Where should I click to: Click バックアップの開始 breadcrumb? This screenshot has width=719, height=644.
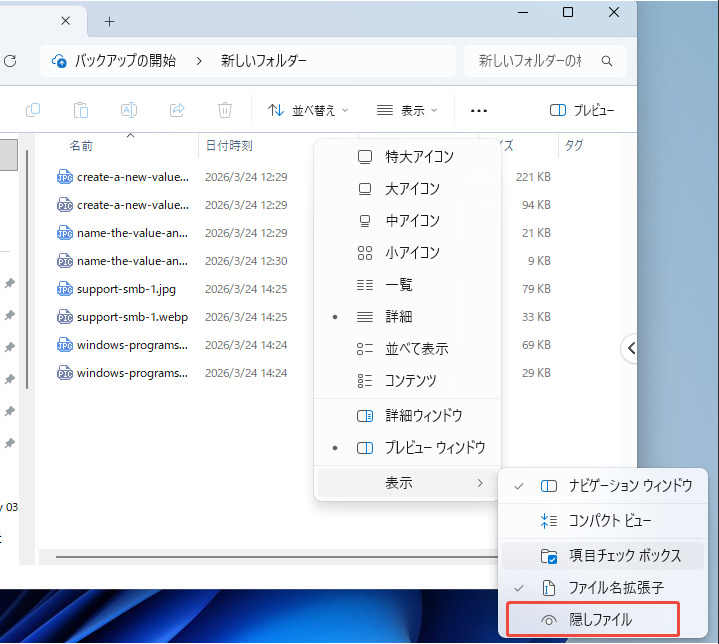pos(125,61)
